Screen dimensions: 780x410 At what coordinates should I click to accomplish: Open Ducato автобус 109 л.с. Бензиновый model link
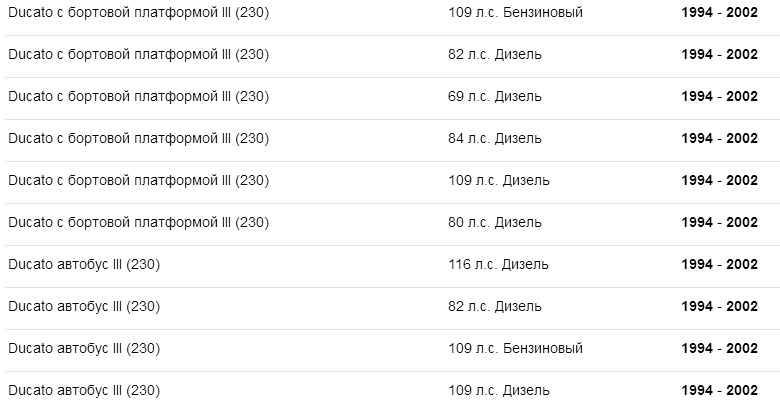[84, 349]
